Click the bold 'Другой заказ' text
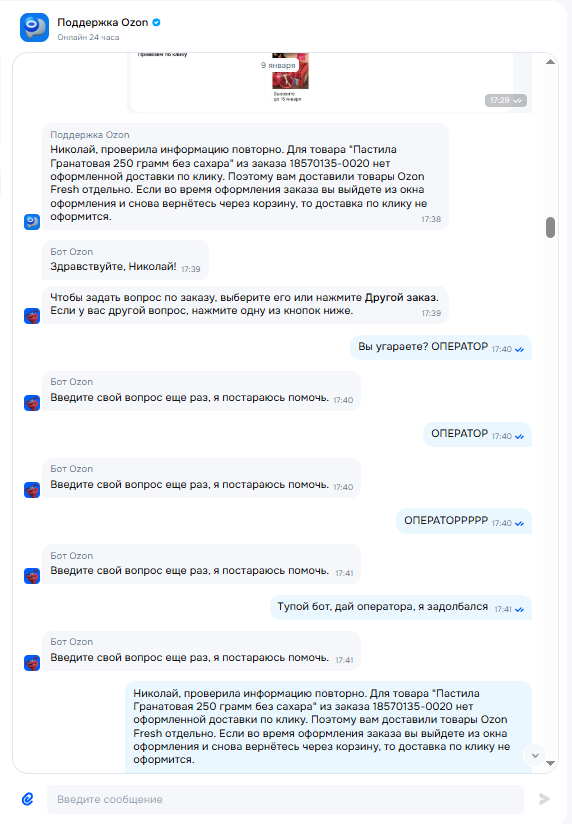The width and height of the screenshot is (572, 824). (x=401, y=297)
